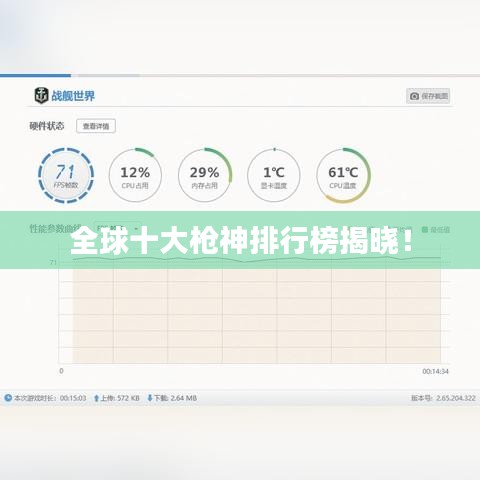
Task: Open the performance curve parameter dropdown
Action: (x=117, y=229)
